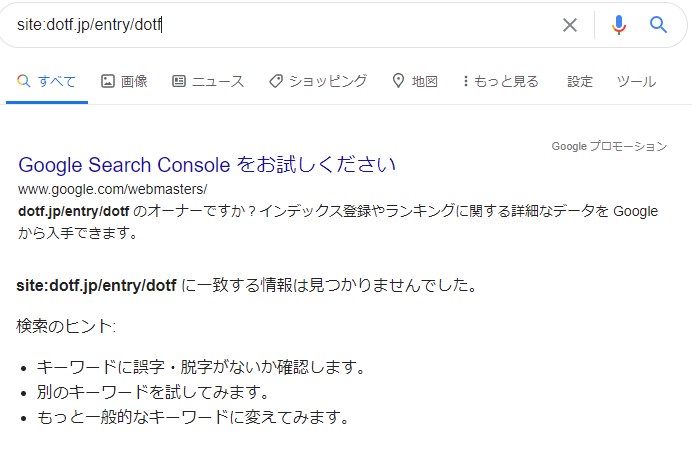Image resolution: width=692 pixels, height=469 pixels.
Task: Open Google Search Console をお試しください link
Action: pyautogui.click(x=207, y=165)
